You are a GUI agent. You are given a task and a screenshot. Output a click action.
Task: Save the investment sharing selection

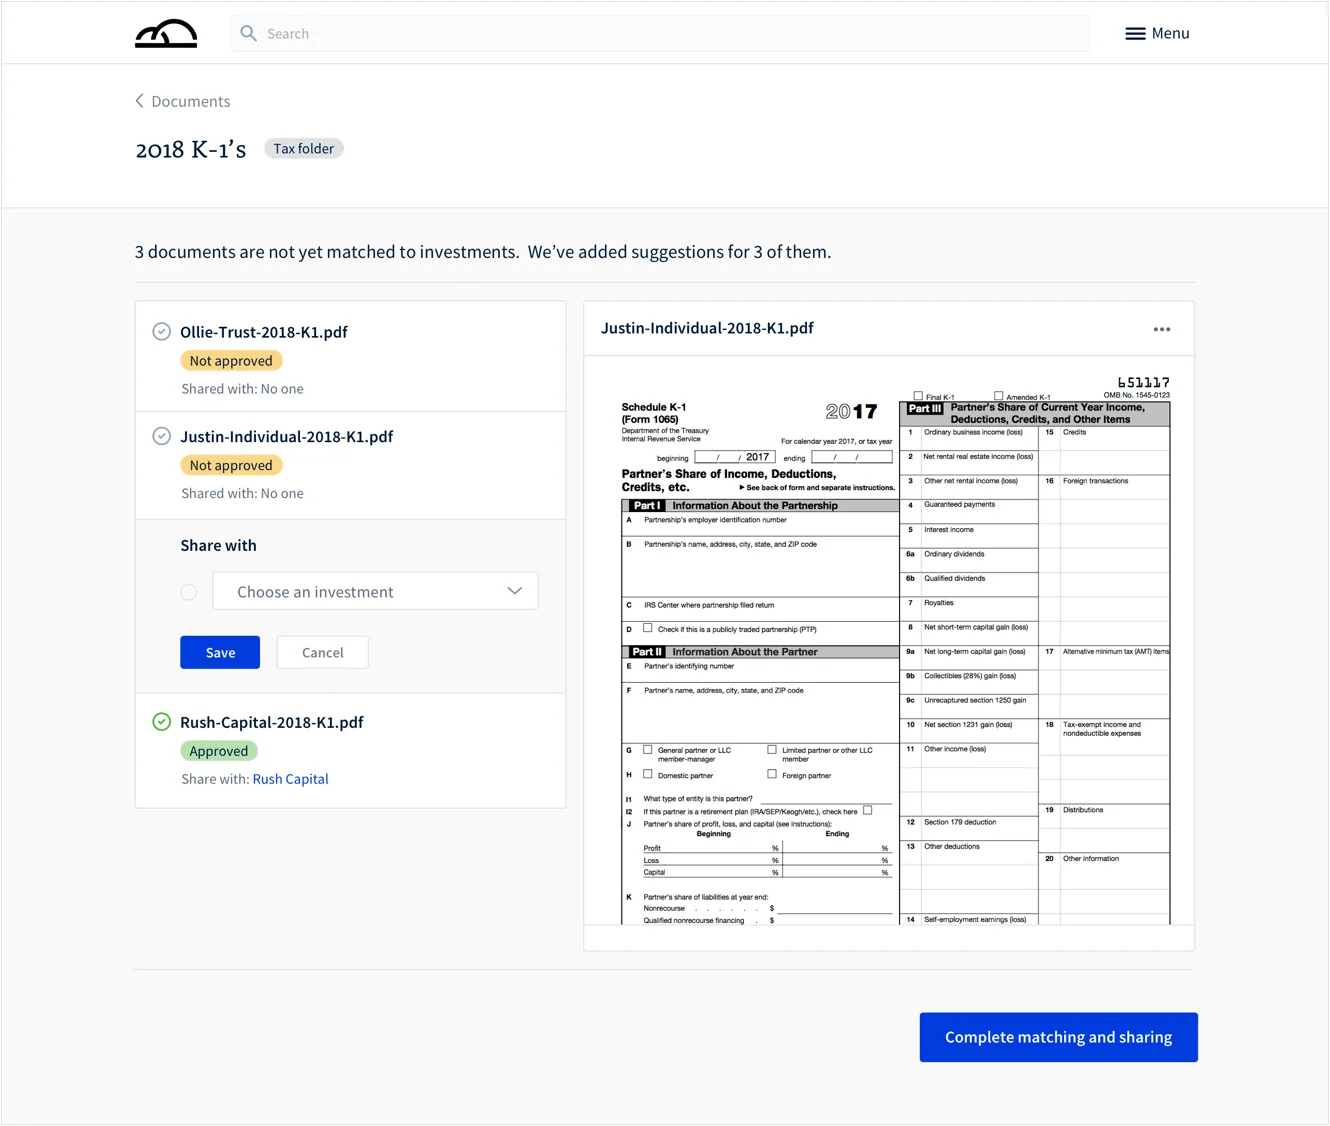pos(220,652)
